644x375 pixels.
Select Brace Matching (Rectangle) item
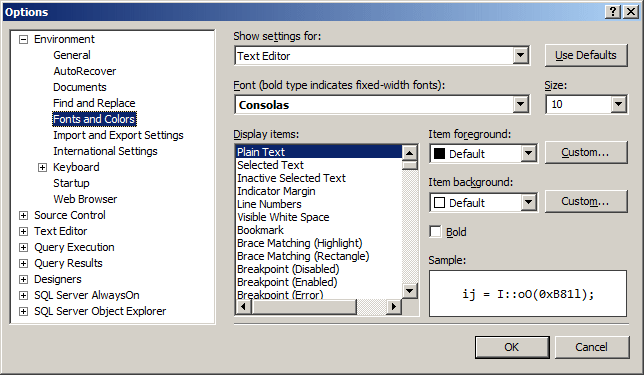click(x=319, y=256)
